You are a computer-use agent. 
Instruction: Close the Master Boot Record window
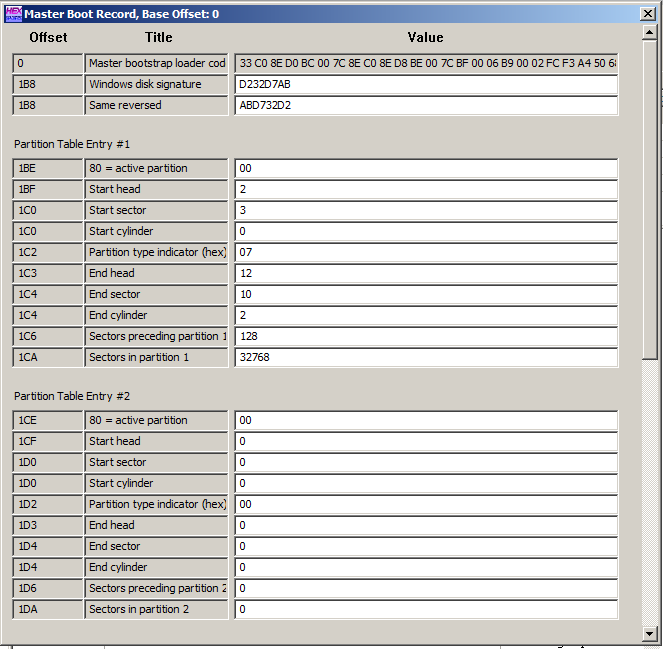[649, 14]
